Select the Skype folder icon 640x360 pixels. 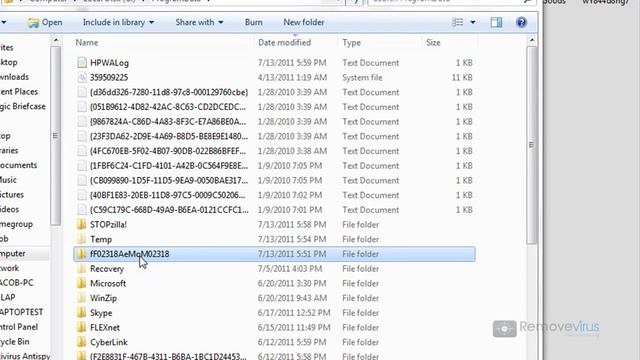click(82, 313)
